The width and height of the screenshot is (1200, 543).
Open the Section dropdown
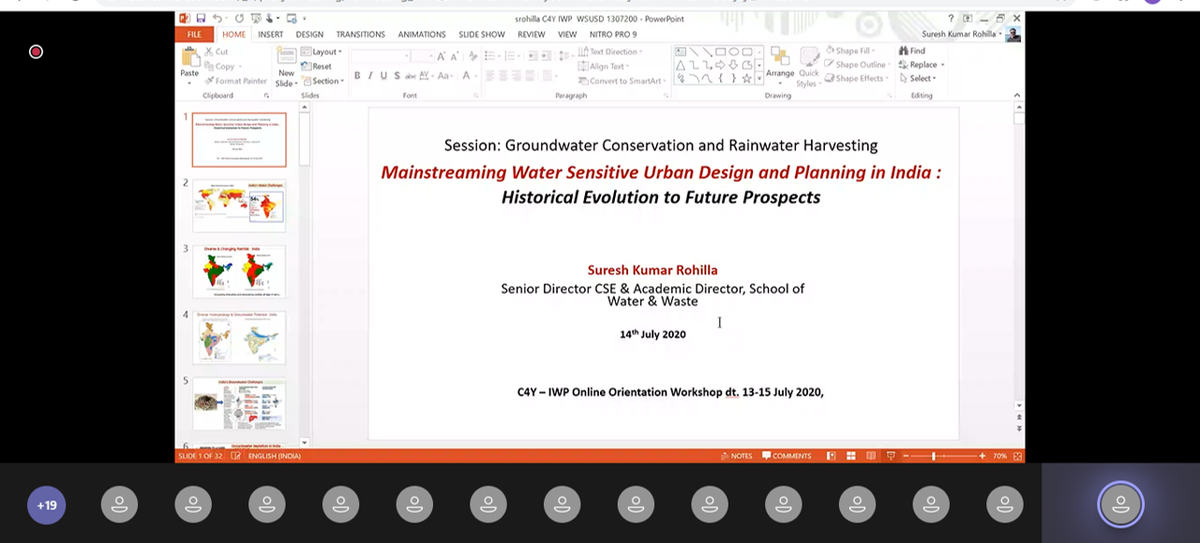(x=323, y=81)
